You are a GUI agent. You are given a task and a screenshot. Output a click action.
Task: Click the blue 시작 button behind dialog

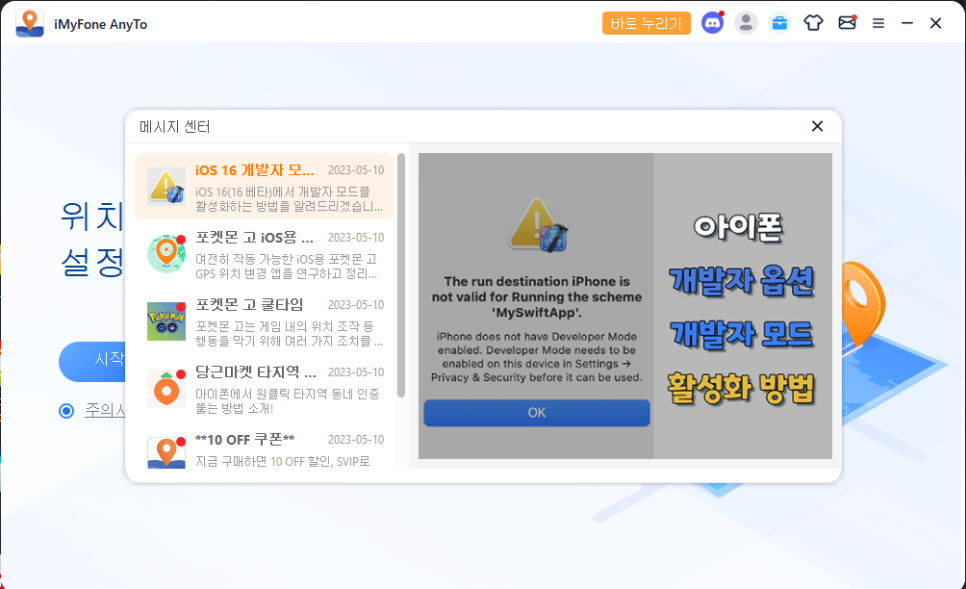click(92, 361)
